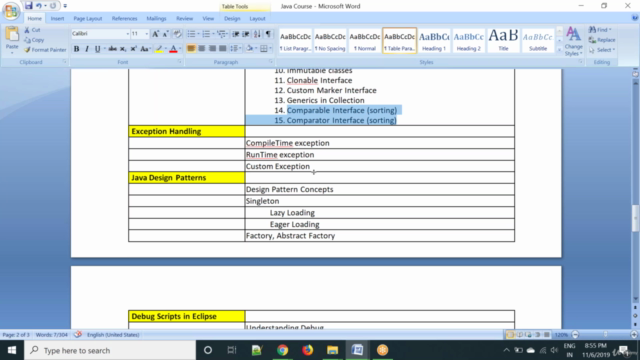Copy the selected text
Screen dimensions: 640x360
tap(34, 40)
